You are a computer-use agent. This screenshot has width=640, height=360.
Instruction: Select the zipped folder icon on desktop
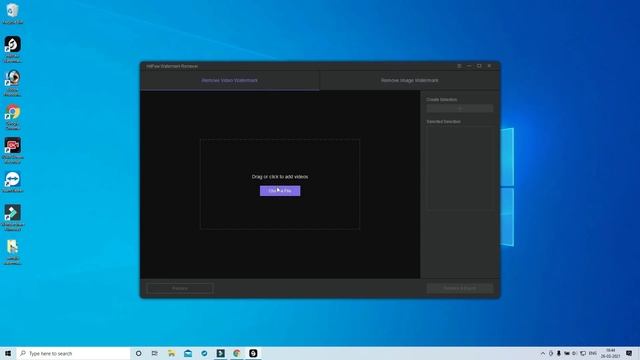pyautogui.click(x=13, y=252)
